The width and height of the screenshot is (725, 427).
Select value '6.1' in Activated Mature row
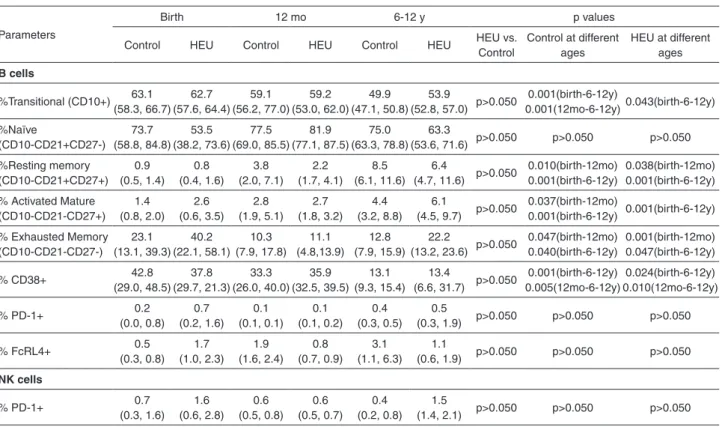pyautogui.click(x=439, y=201)
